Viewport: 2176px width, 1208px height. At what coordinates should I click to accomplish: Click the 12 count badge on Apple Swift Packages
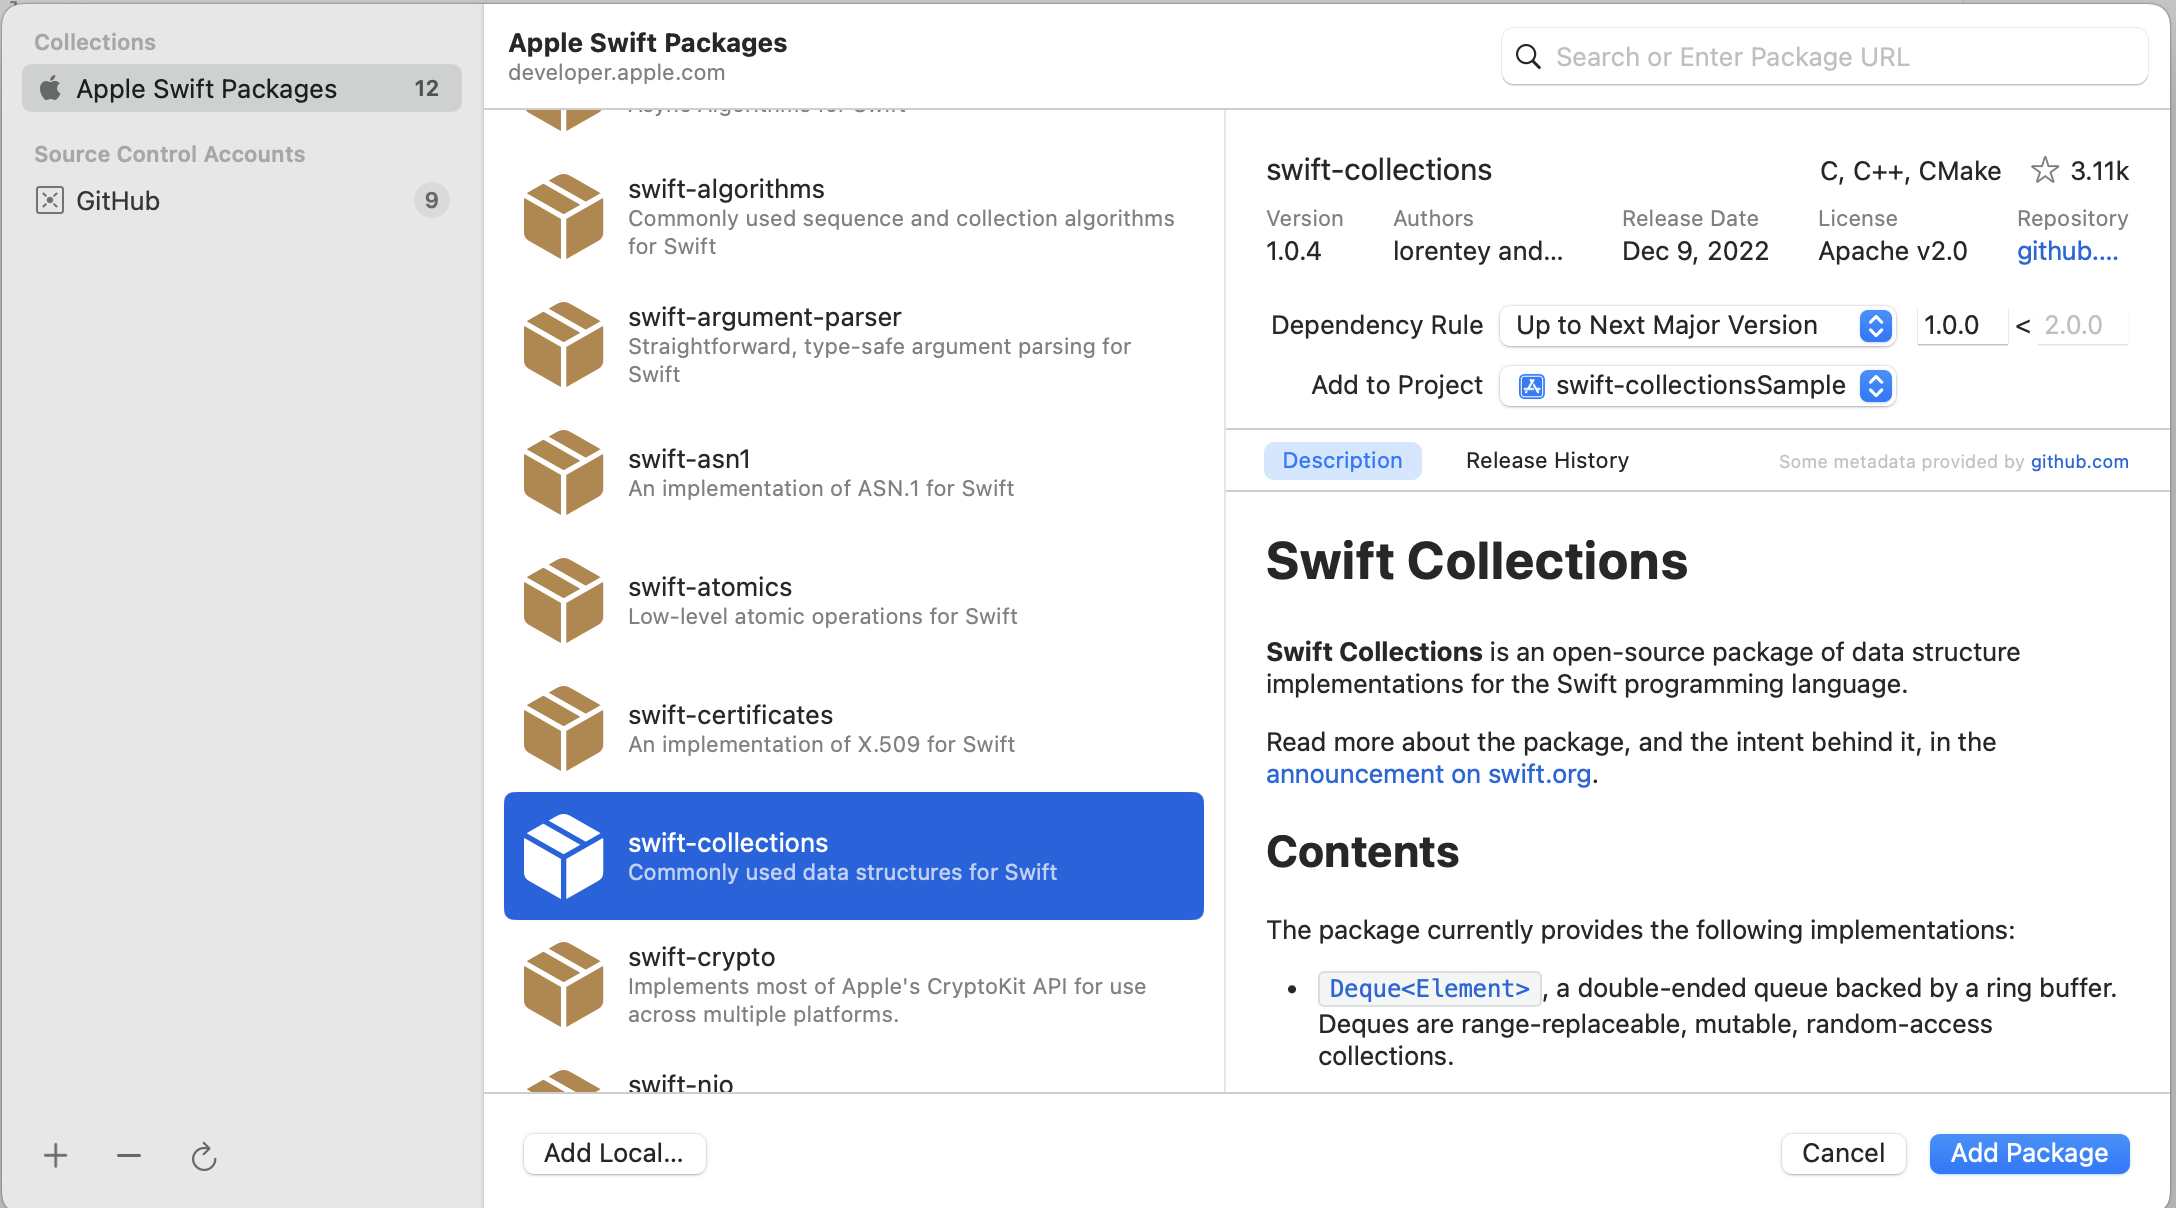[x=427, y=88]
